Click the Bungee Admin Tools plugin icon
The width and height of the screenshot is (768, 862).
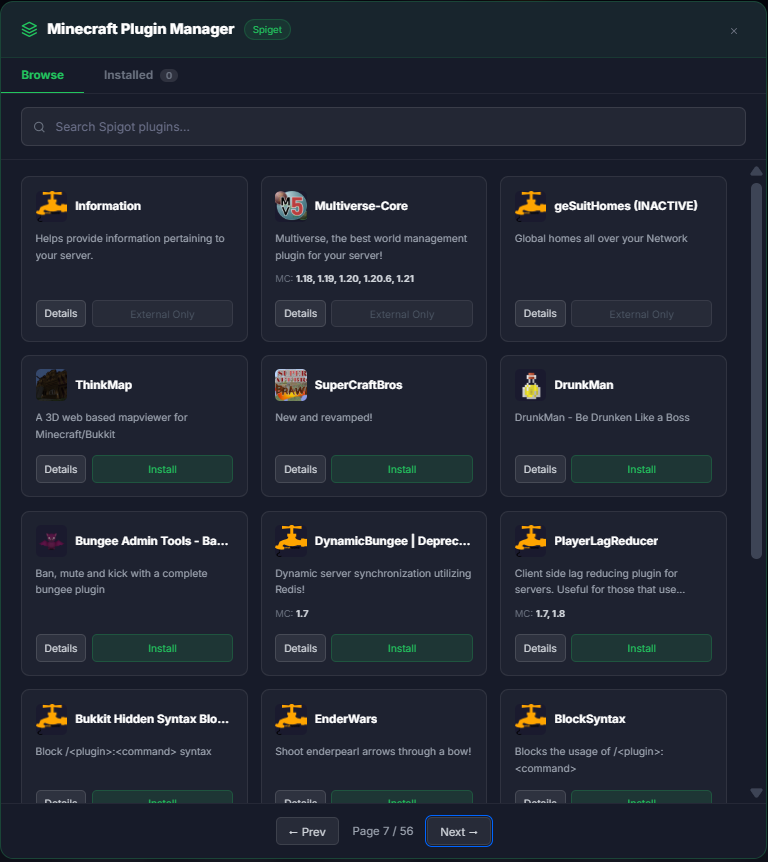(52, 541)
